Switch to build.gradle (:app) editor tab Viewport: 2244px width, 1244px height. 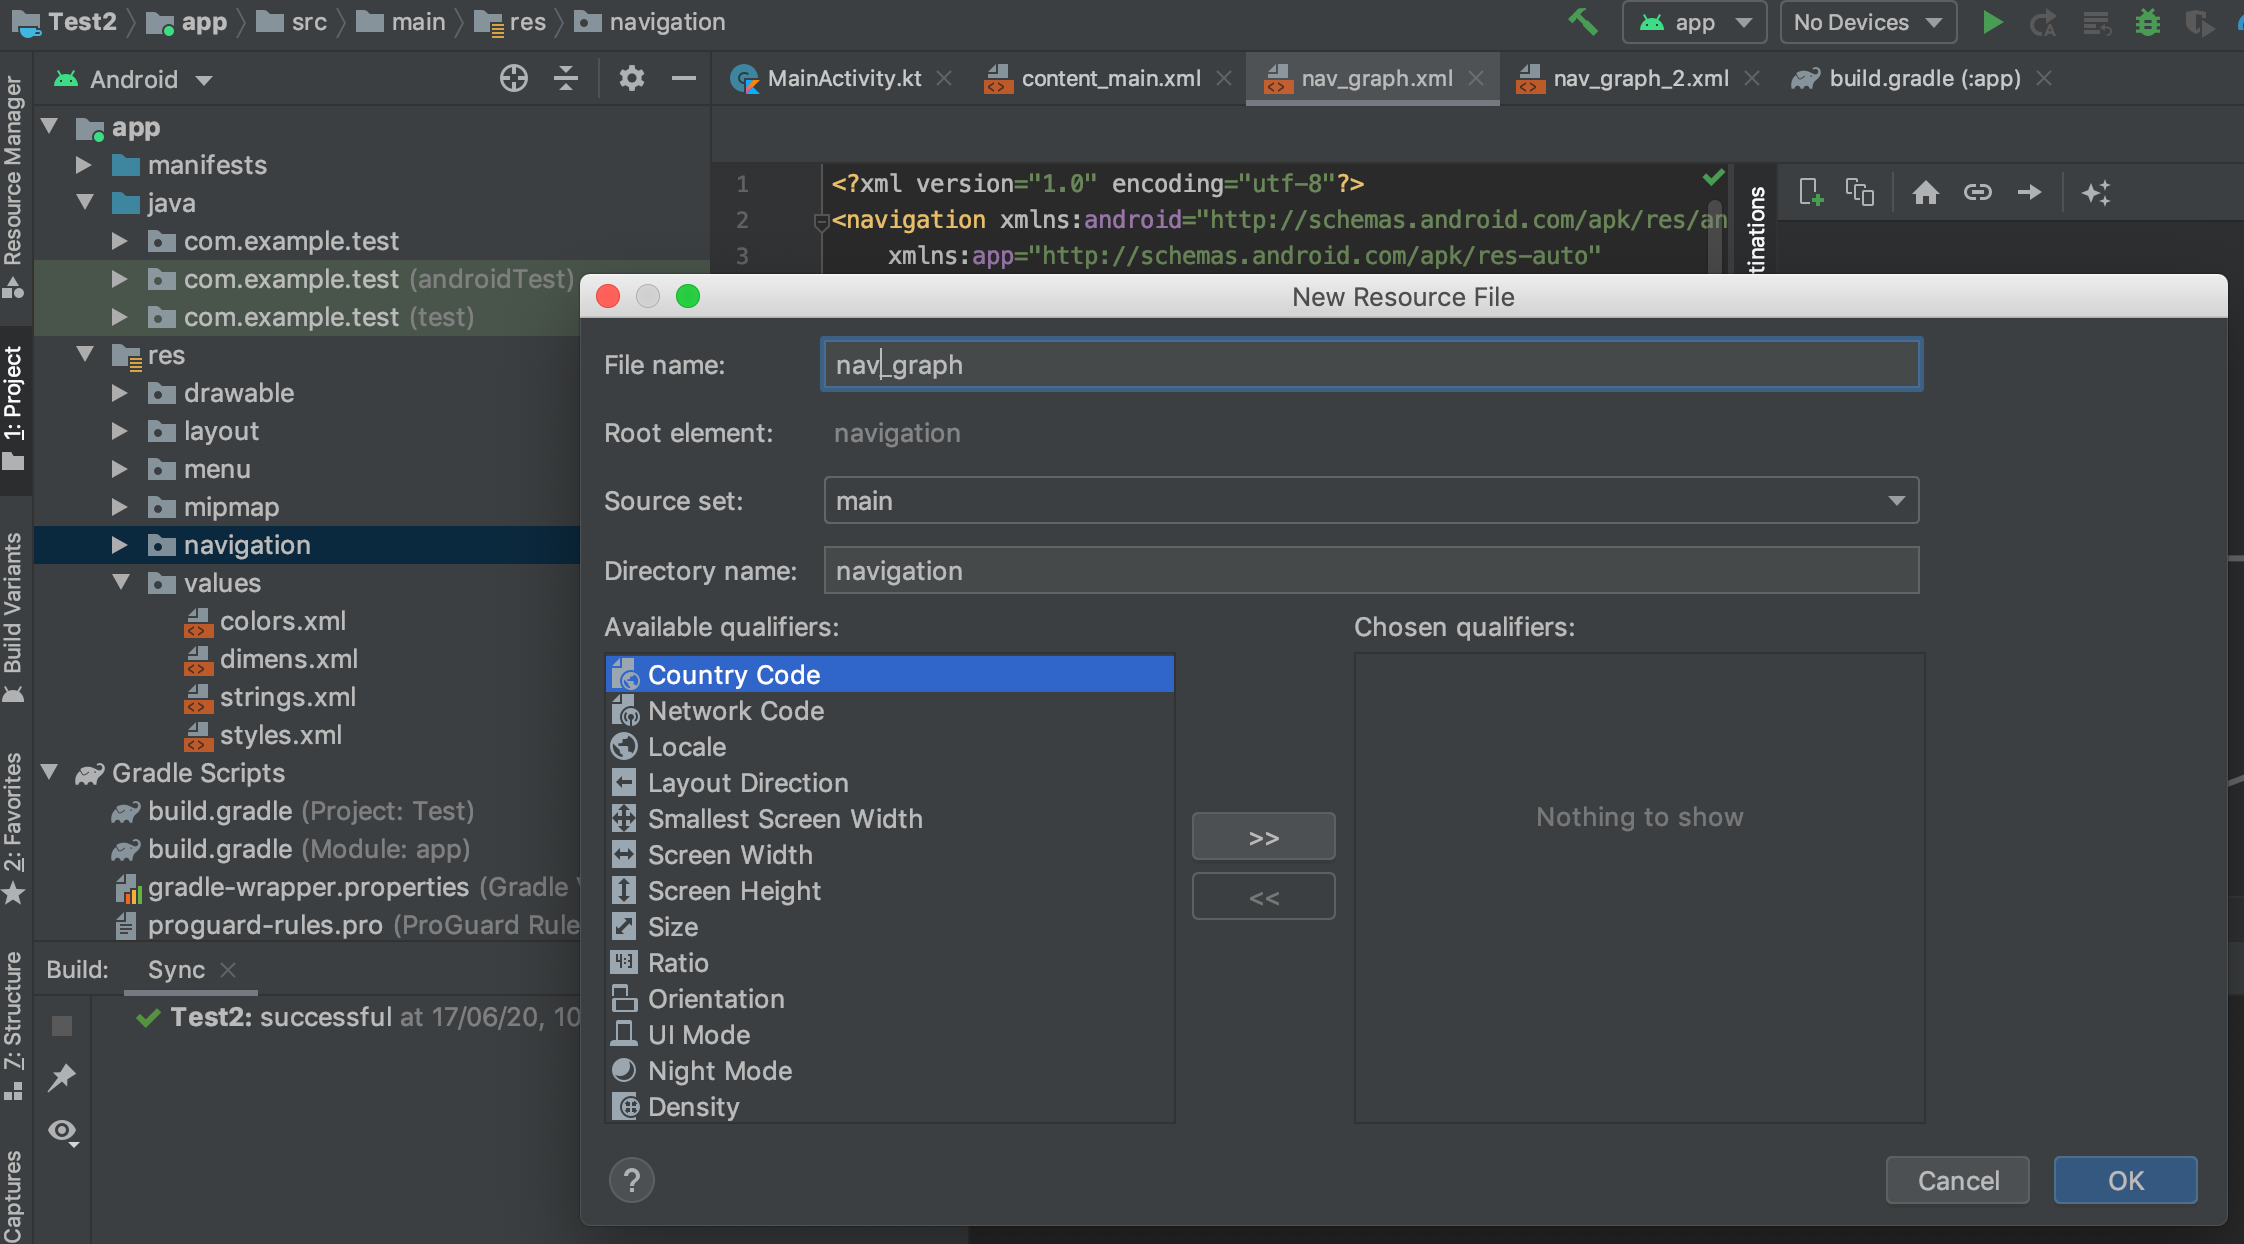(1924, 78)
